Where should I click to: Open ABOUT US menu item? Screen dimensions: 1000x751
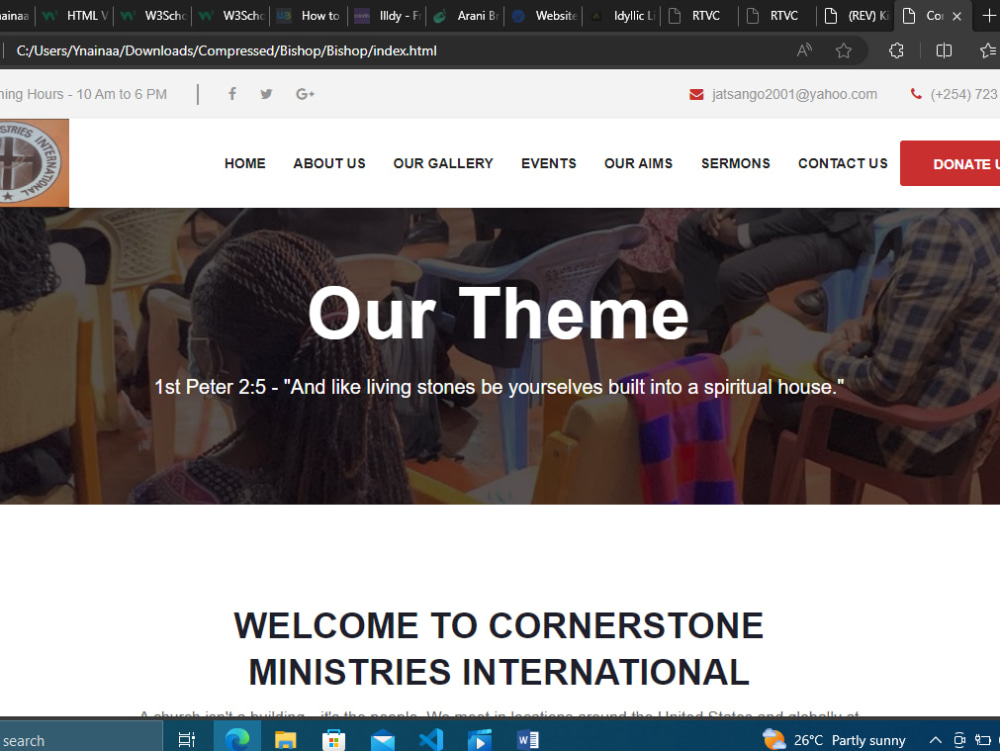click(x=329, y=163)
